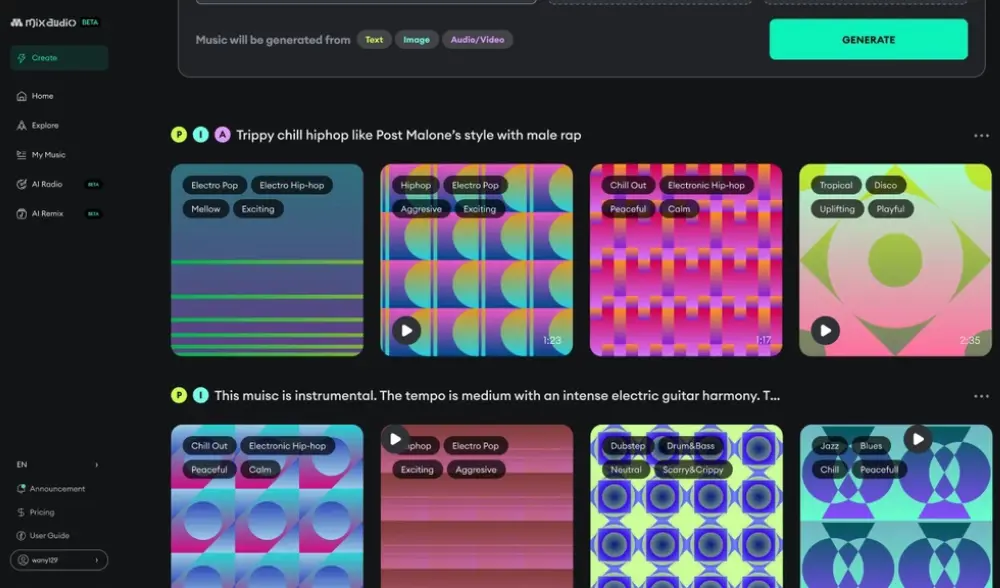Launch AI Radio from the sidebar

(x=46, y=184)
